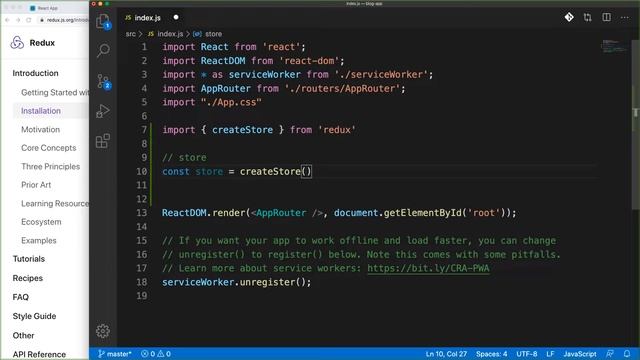640x360 pixels.
Task: Split the editor to the right
Action: (x=607, y=17)
